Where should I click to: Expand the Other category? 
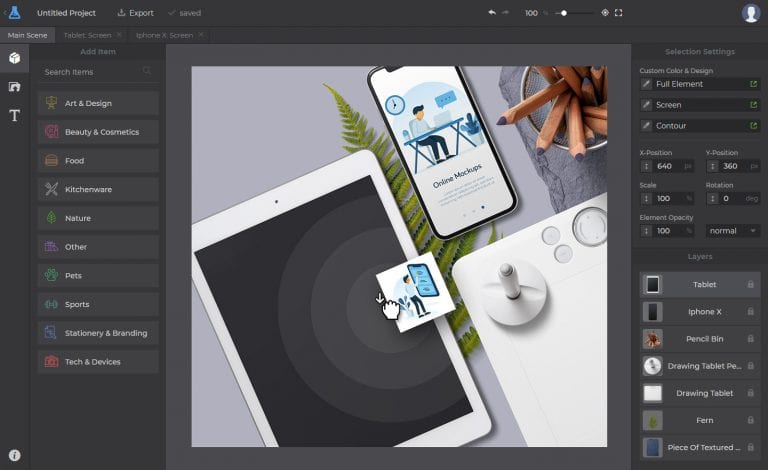click(98, 247)
